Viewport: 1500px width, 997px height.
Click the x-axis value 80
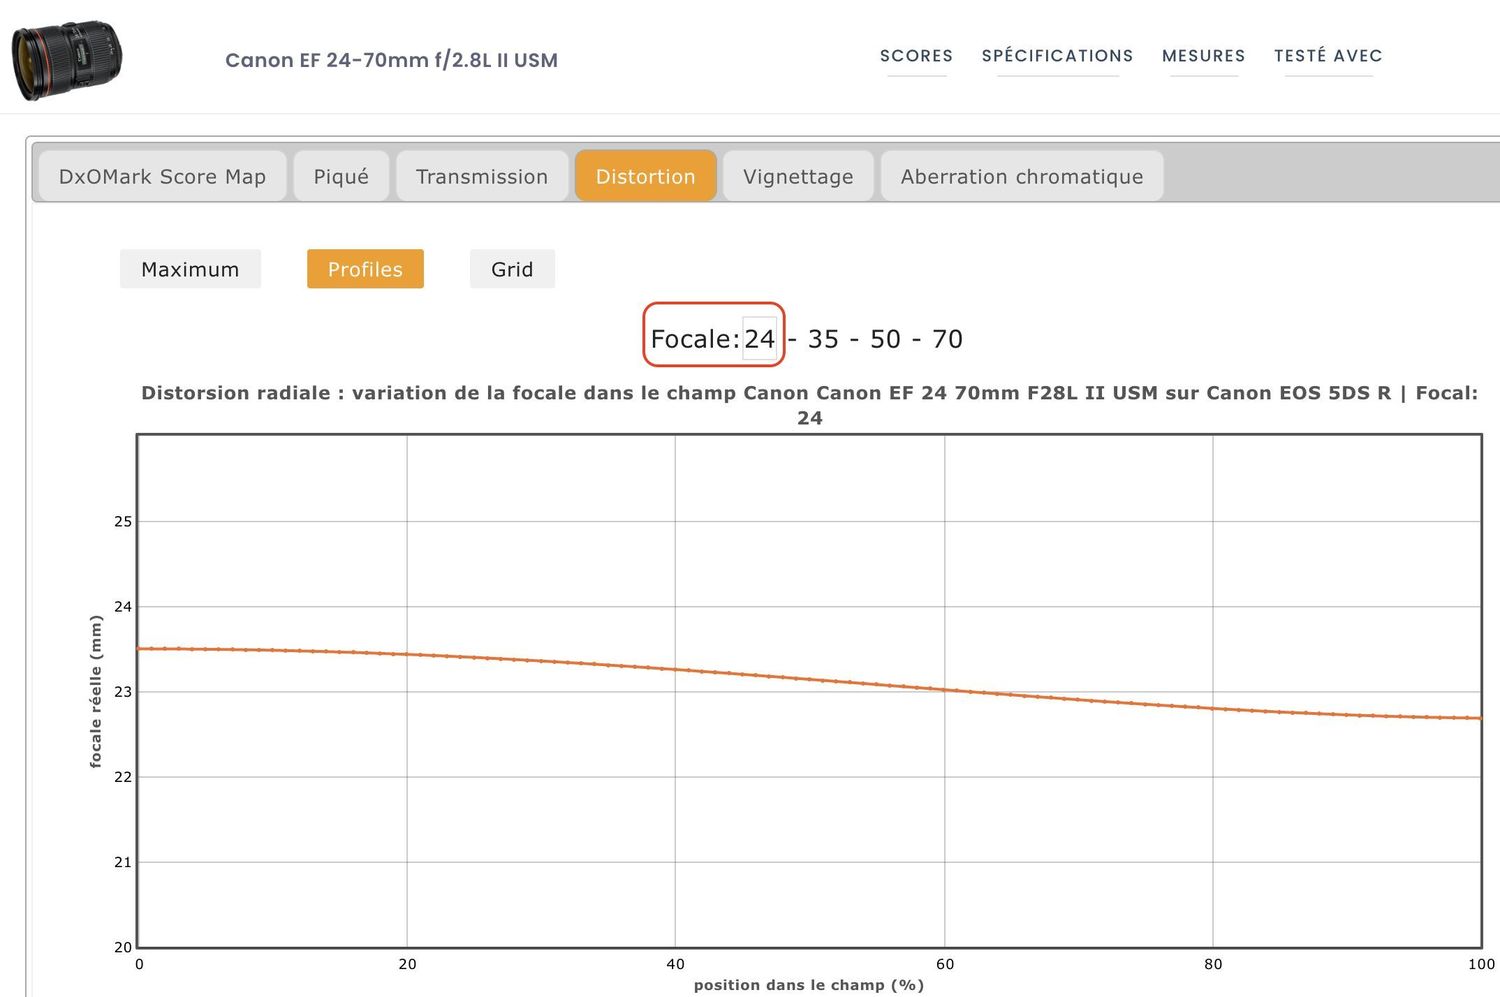click(1213, 964)
